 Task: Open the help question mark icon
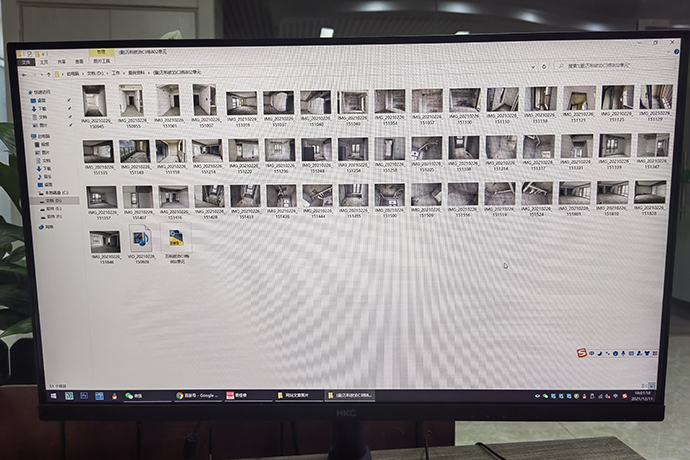tap(676, 52)
